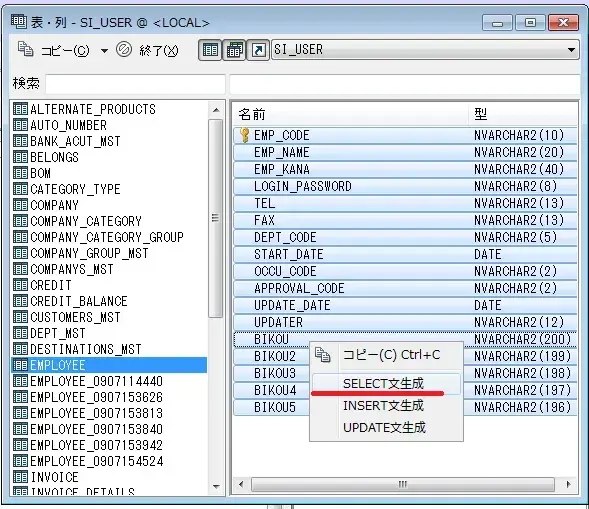The width and height of the screenshot is (589, 509).
Task: Click the table list scroll down arrow
Action: [x=216, y=486]
